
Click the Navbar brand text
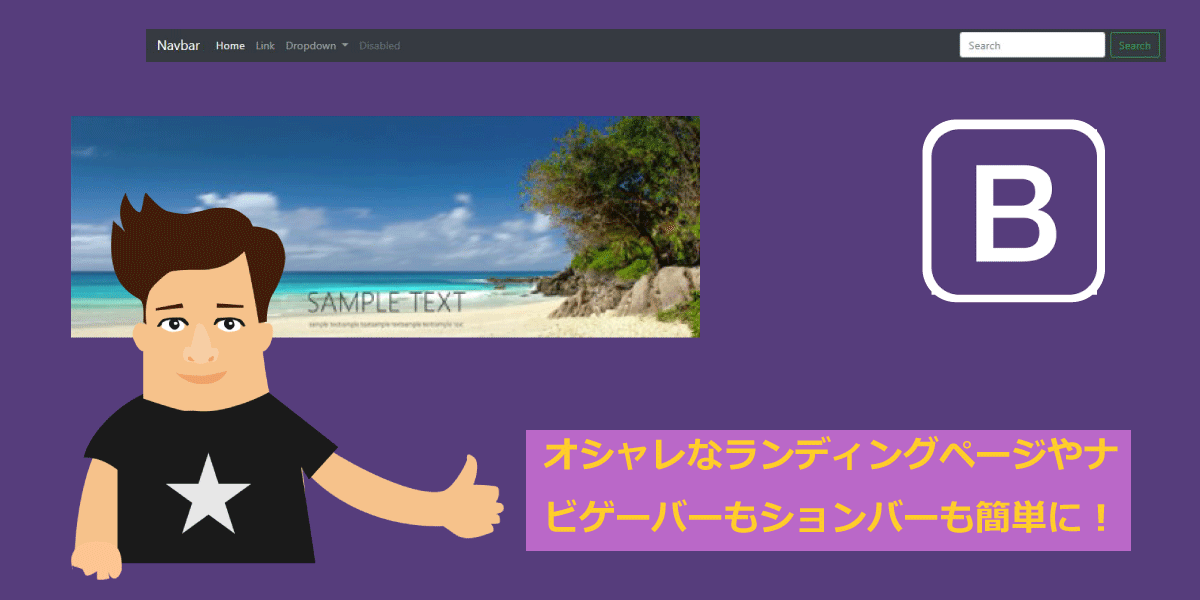coord(178,45)
